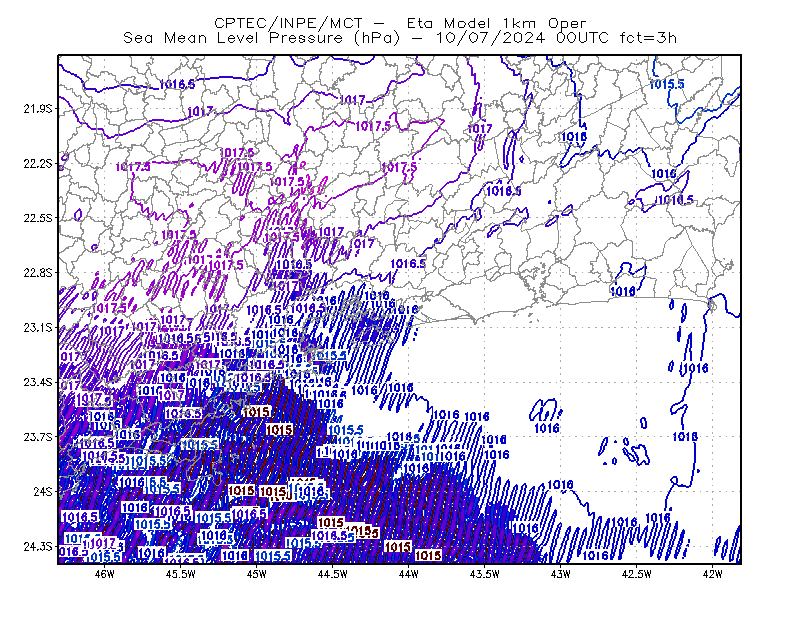
Task: Select the 42.5W longitude tick label
Action: point(636,574)
